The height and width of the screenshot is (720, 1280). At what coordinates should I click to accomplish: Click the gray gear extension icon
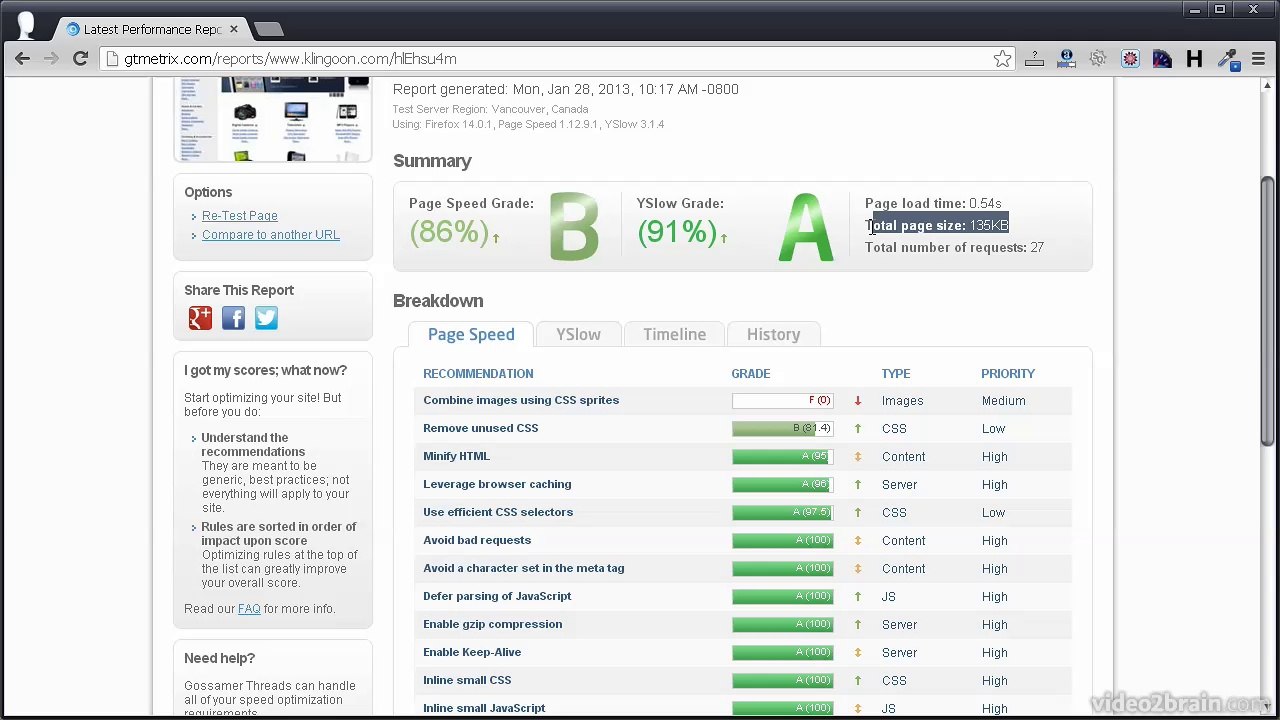pyautogui.click(x=1098, y=59)
